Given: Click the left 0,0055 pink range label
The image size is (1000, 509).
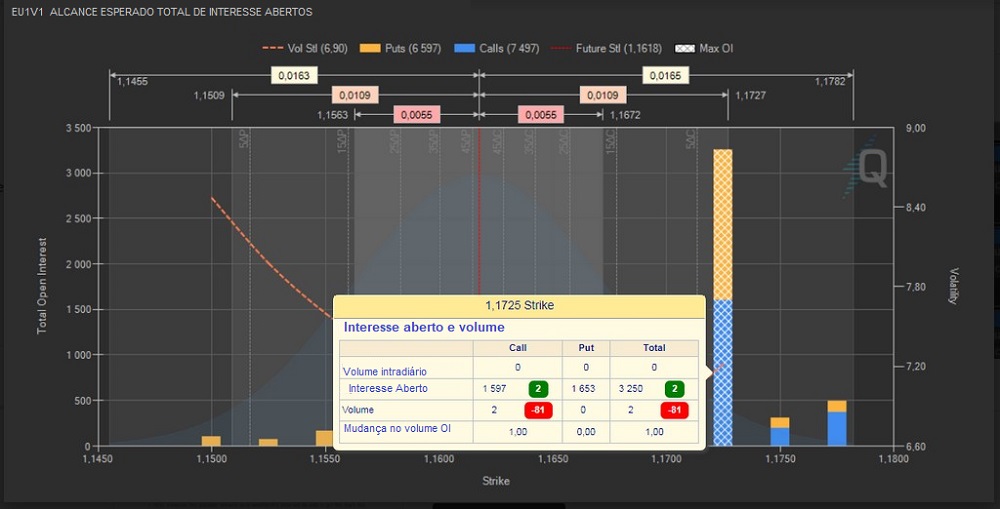Looking at the screenshot, I should point(416,115).
